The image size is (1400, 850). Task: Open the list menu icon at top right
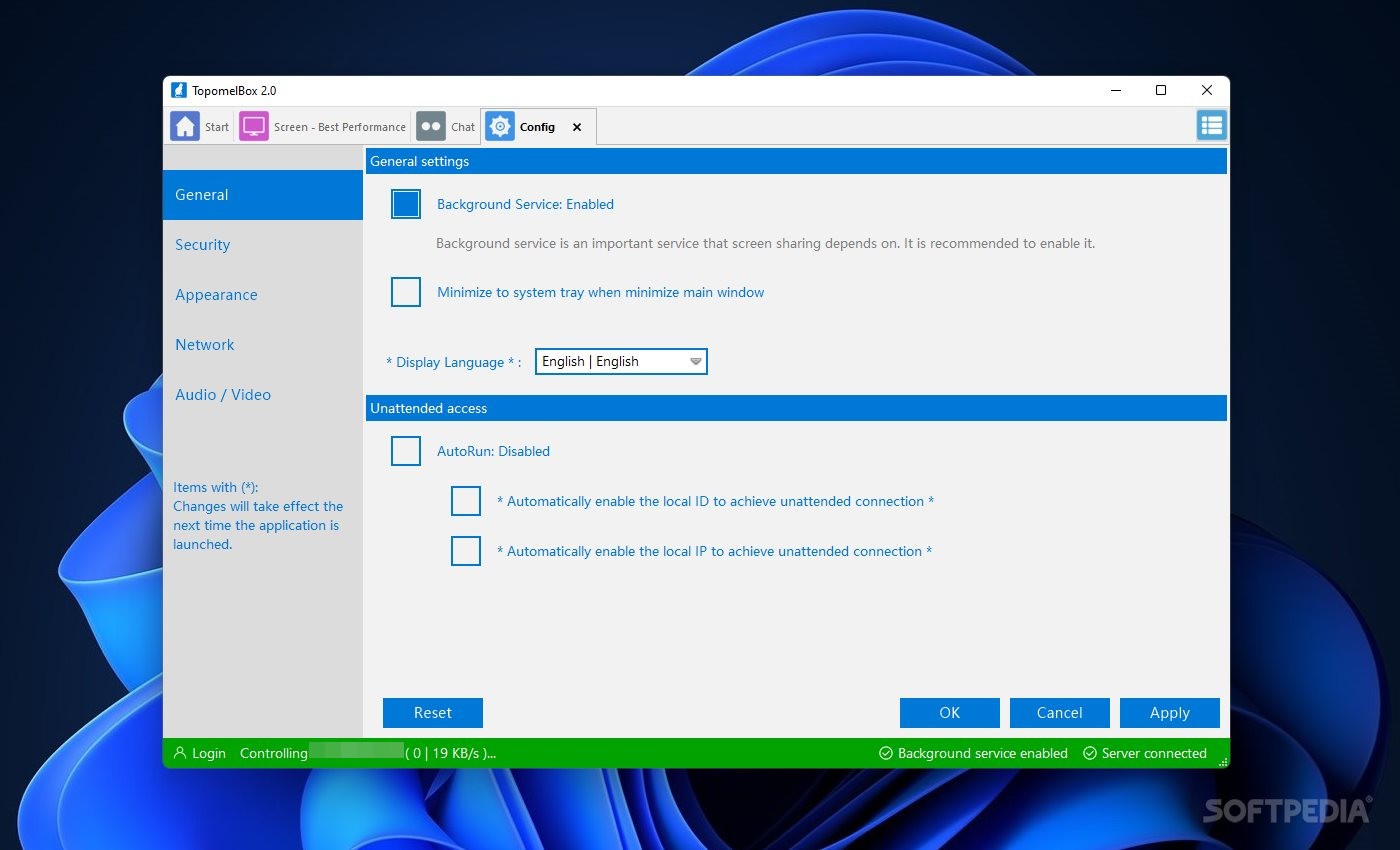[x=1212, y=125]
